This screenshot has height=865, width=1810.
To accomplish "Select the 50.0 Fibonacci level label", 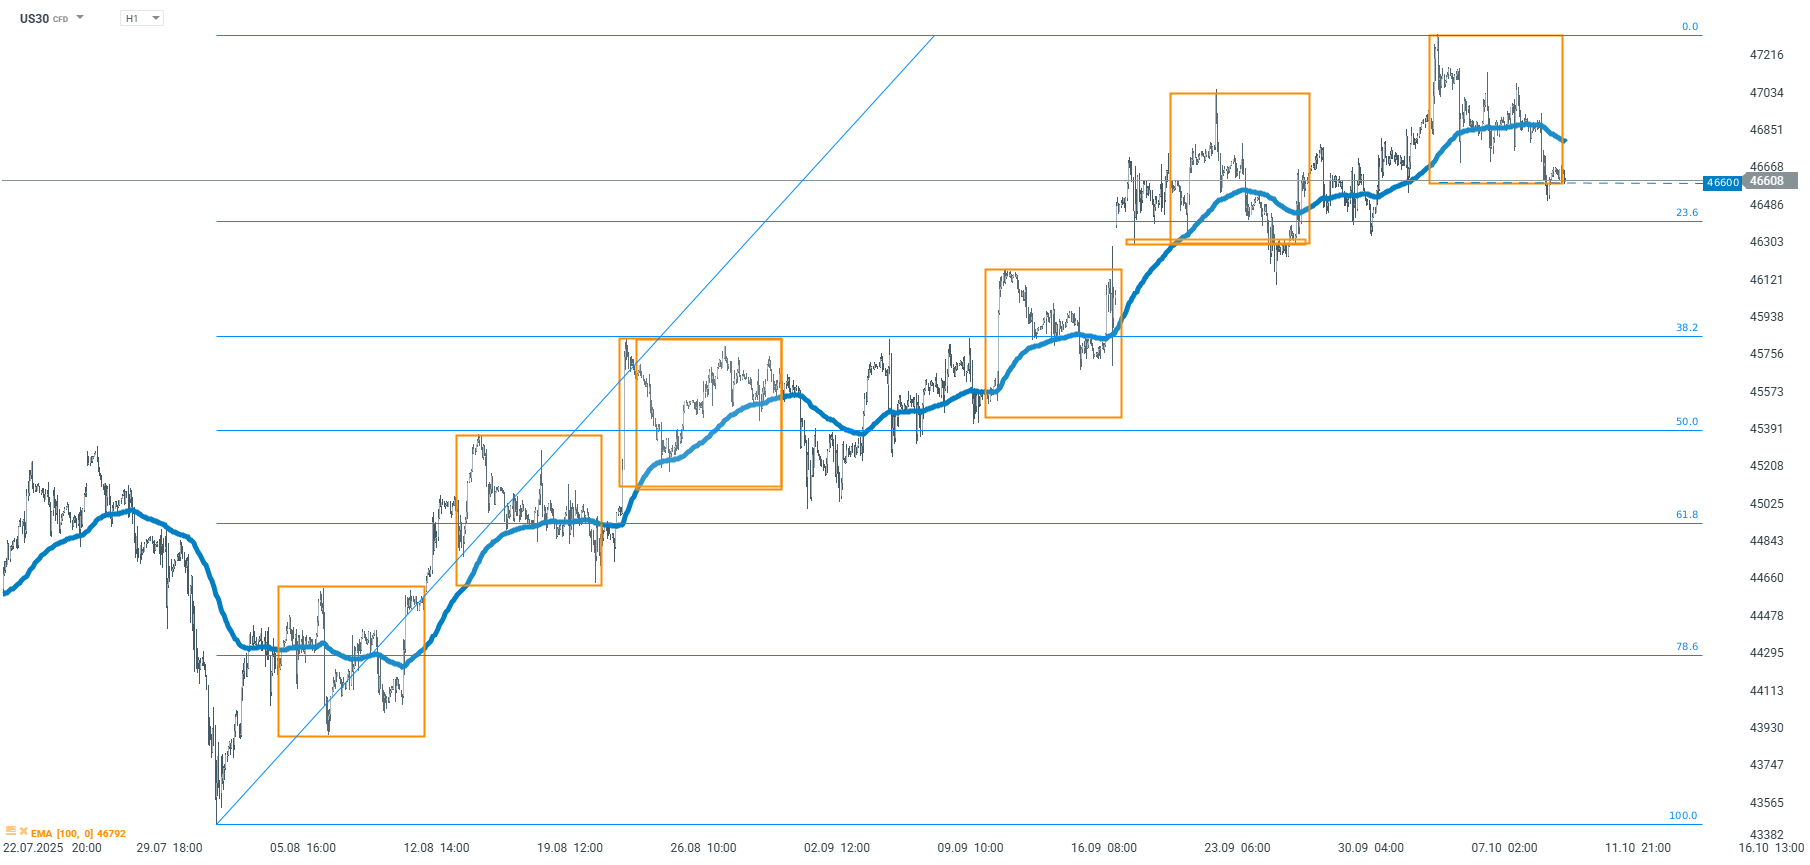I will click(1687, 422).
